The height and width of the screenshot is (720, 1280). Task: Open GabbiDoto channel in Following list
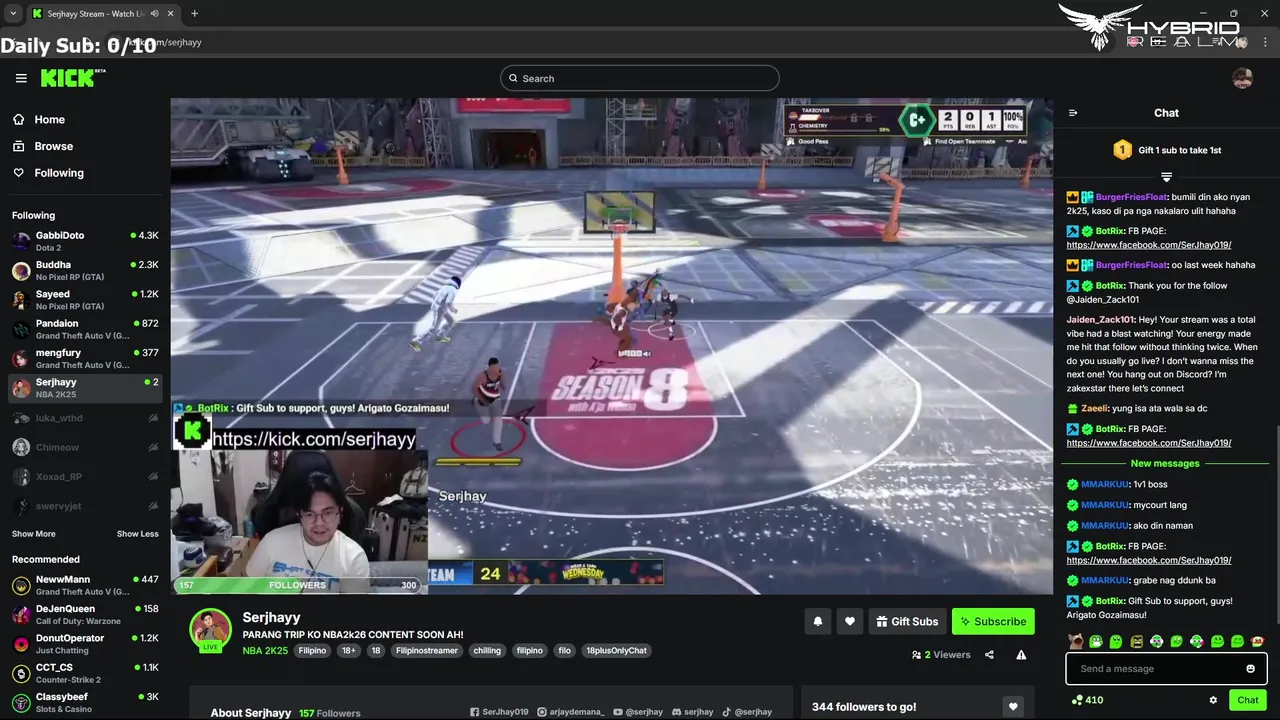pos(85,241)
